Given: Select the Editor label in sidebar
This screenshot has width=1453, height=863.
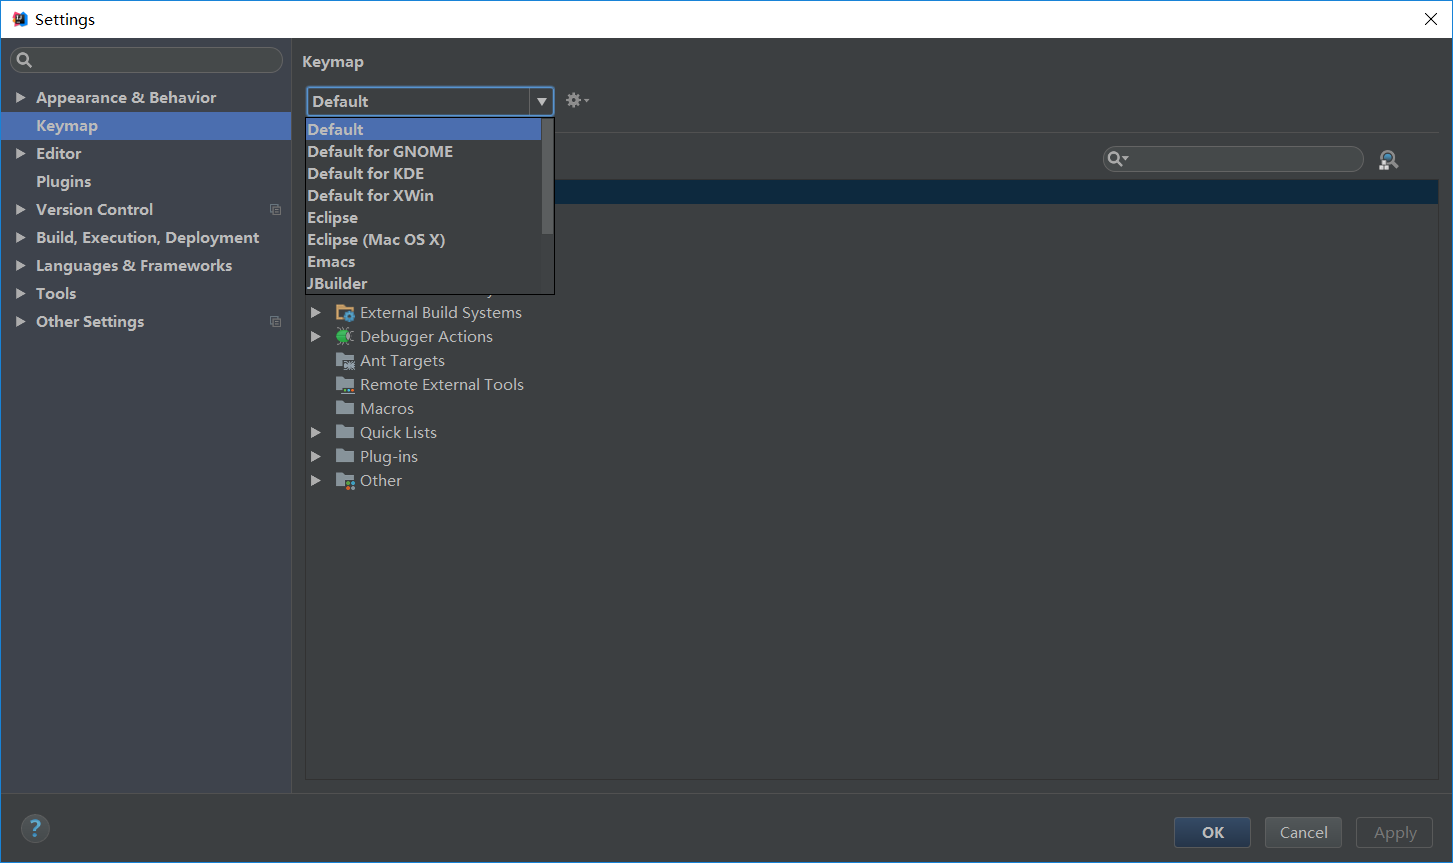Looking at the screenshot, I should click(x=59, y=154).
